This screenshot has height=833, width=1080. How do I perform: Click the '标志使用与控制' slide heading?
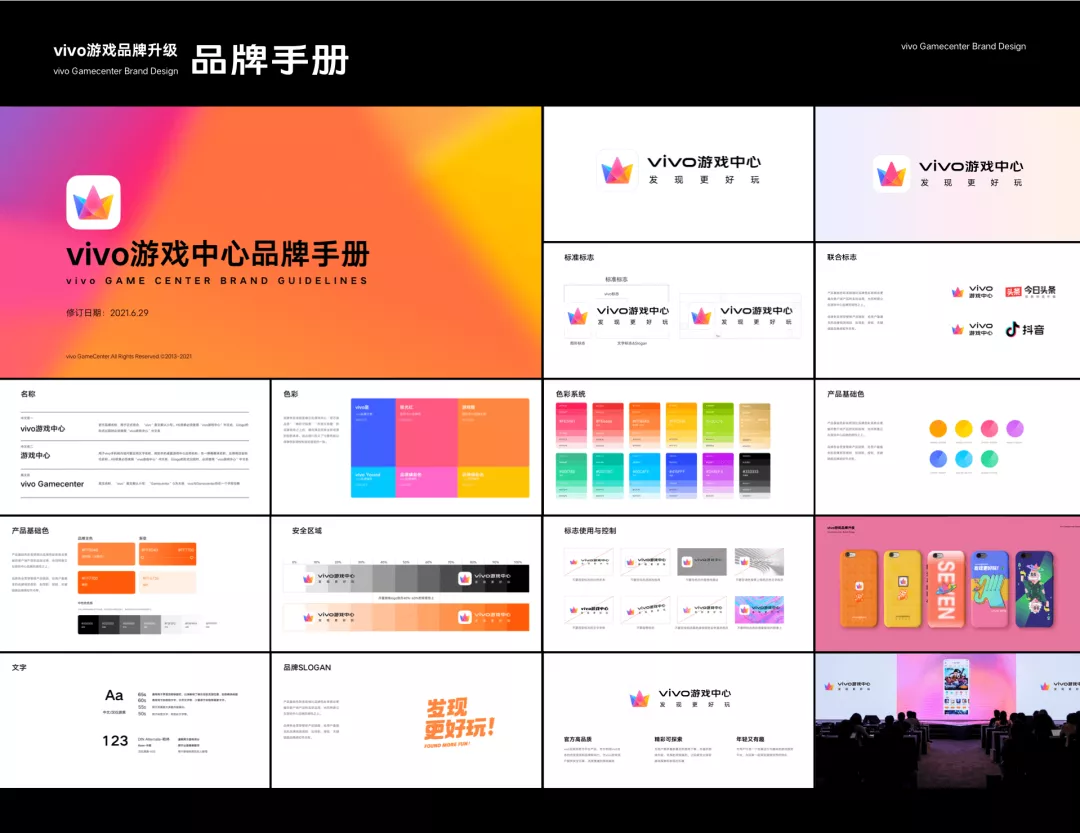pos(590,531)
